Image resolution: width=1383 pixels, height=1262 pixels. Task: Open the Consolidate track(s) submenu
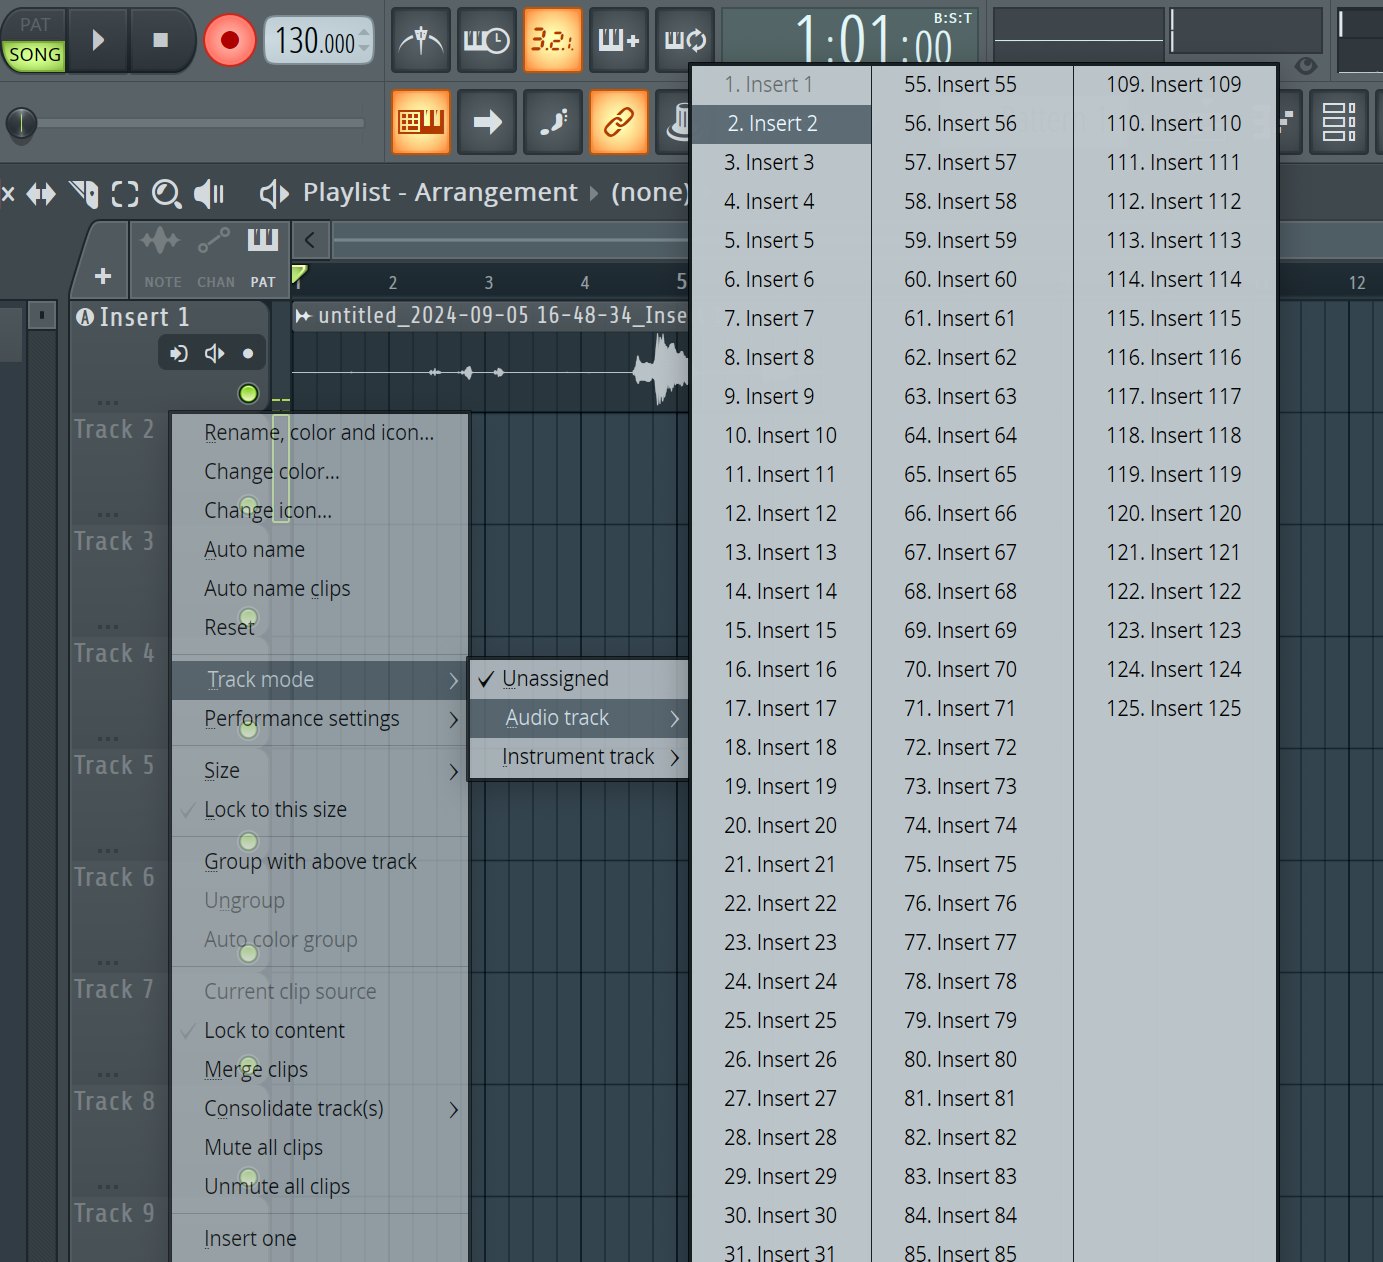tap(293, 1108)
